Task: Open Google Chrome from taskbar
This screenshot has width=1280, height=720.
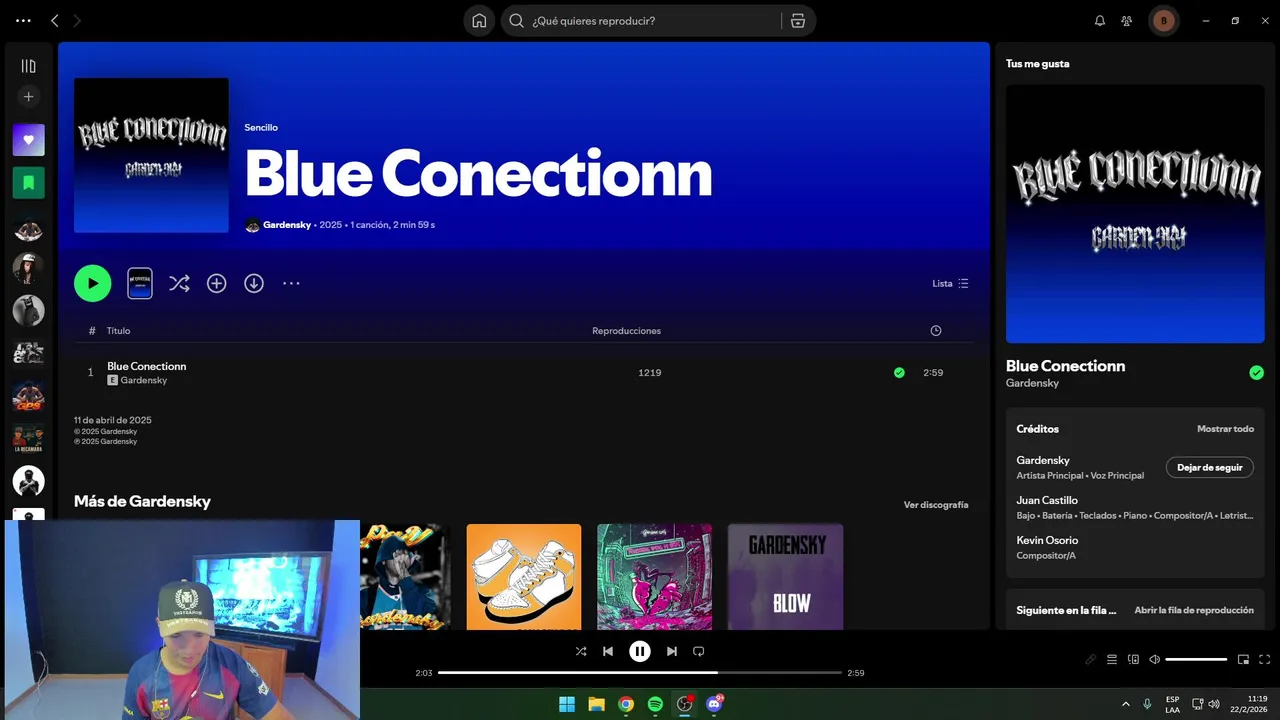Action: [626, 704]
